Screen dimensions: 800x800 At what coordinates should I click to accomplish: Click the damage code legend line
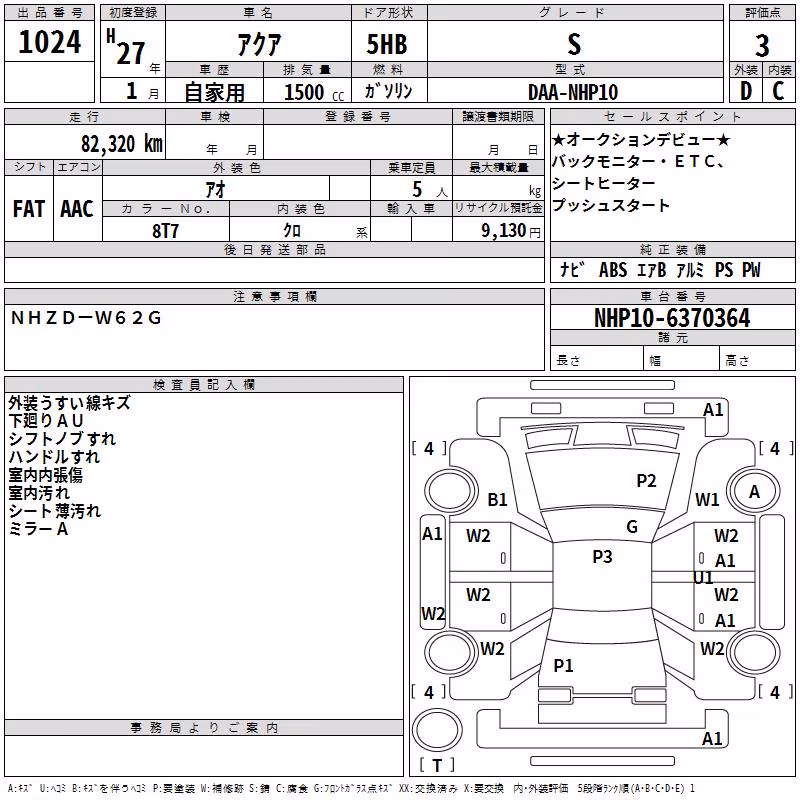coord(351,789)
